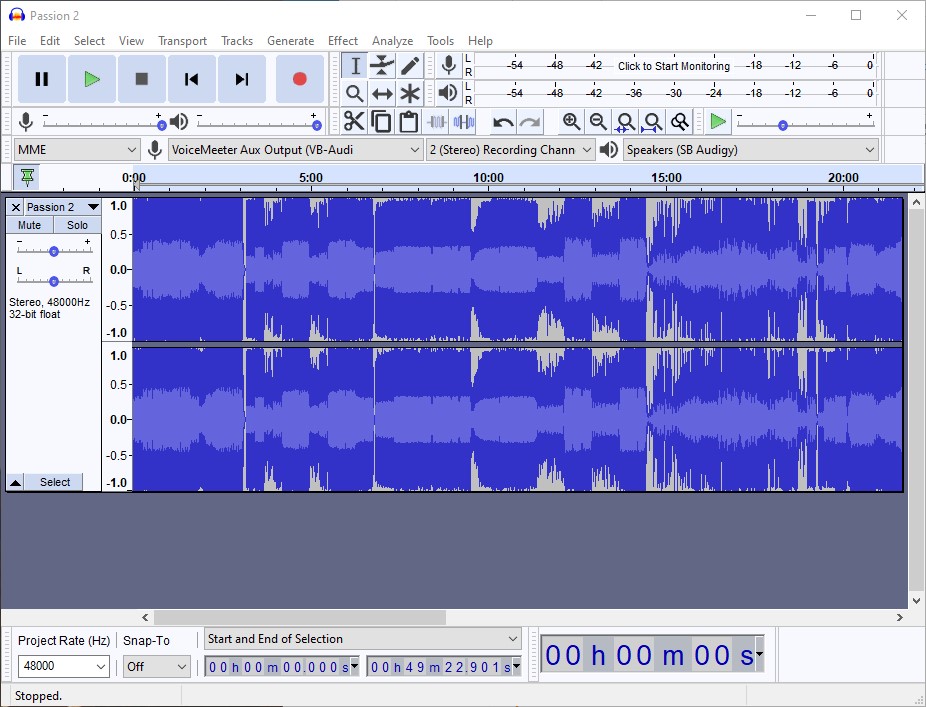The image size is (926, 707).
Task: Open the selection end time format arrow
Action: coord(516,667)
